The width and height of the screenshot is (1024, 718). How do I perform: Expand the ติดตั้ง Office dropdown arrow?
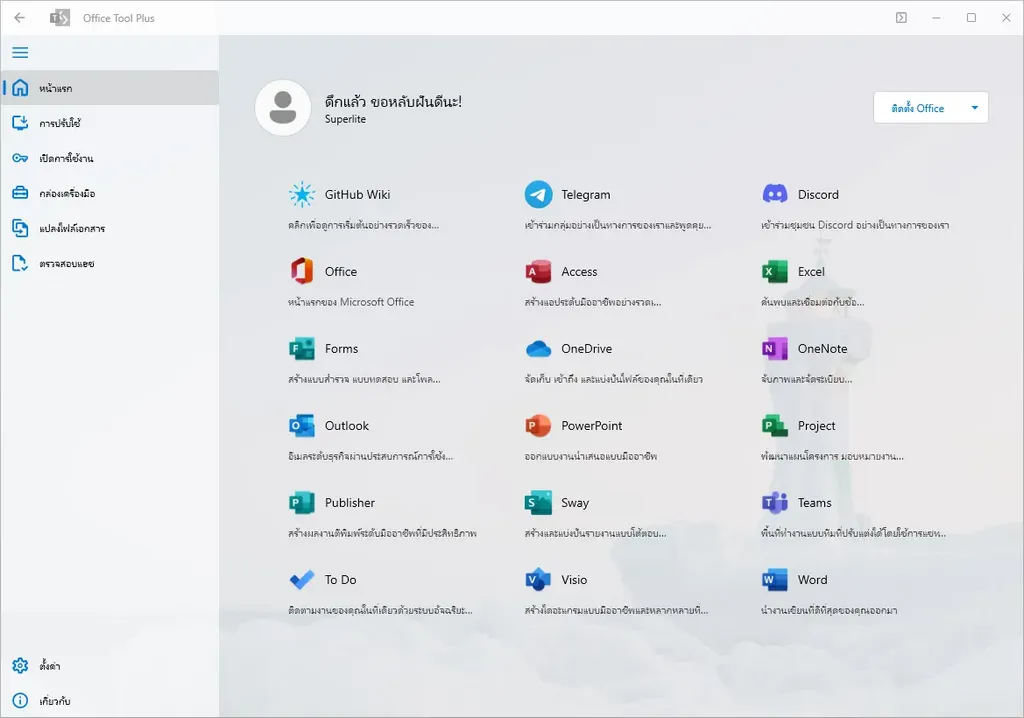pos(974,108)
